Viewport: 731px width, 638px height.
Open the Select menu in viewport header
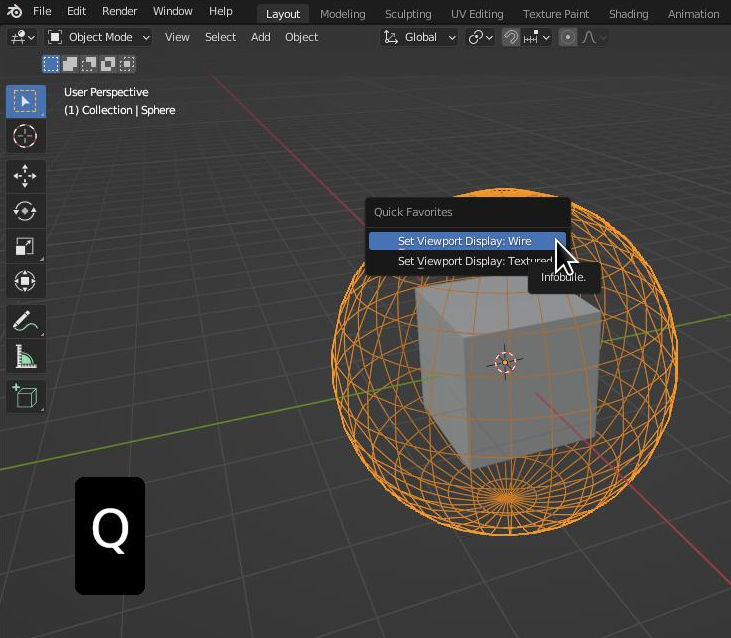click(x=221, y=37)
